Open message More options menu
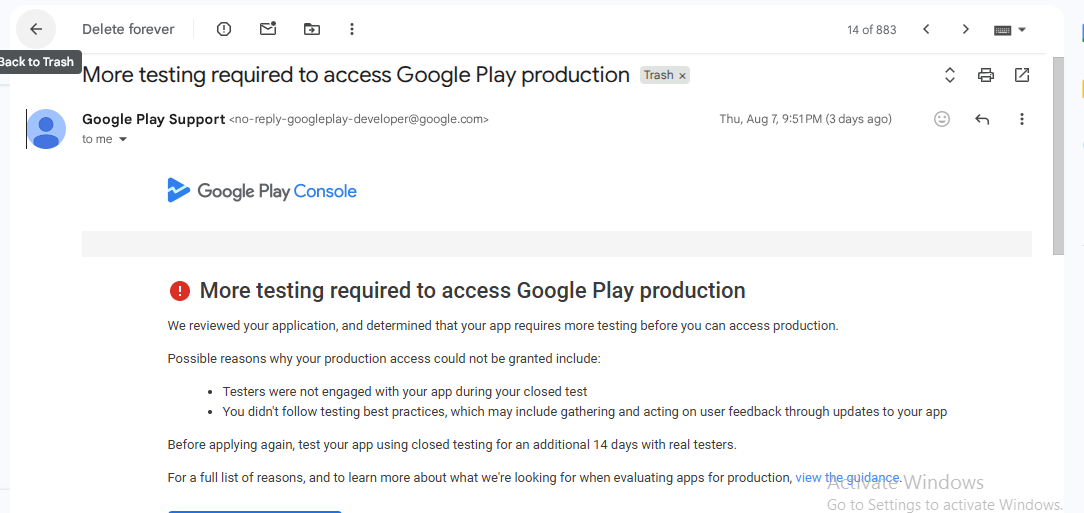This screenshot has width=1084, height=513. [x=1022, y=119]
